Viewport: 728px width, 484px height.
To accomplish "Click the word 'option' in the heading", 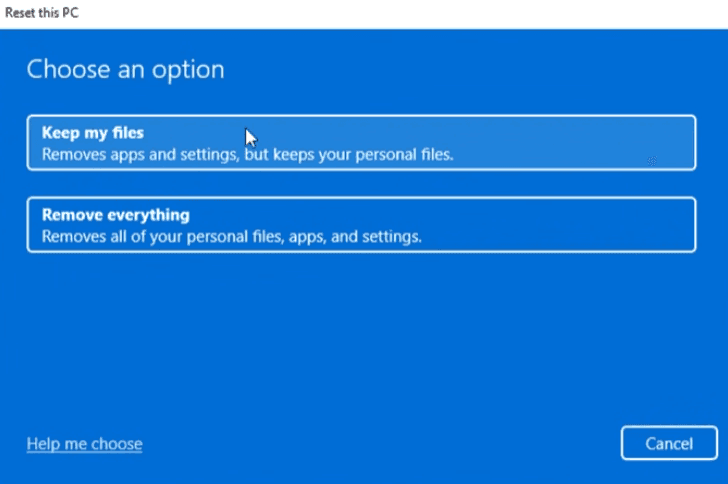I will point(188,71).
